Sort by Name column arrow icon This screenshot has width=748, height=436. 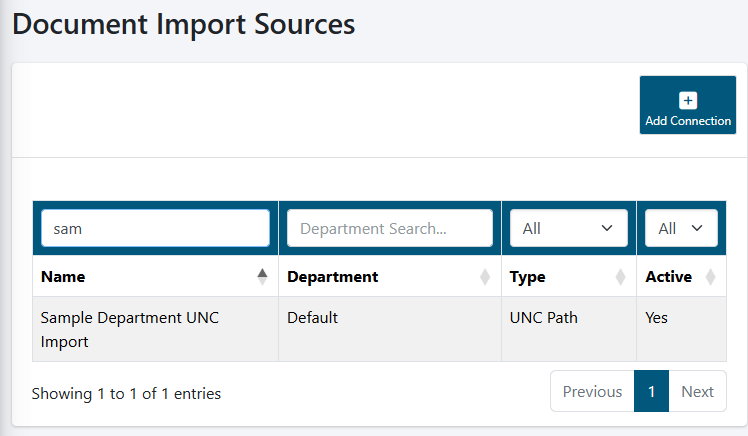[262, 277]
